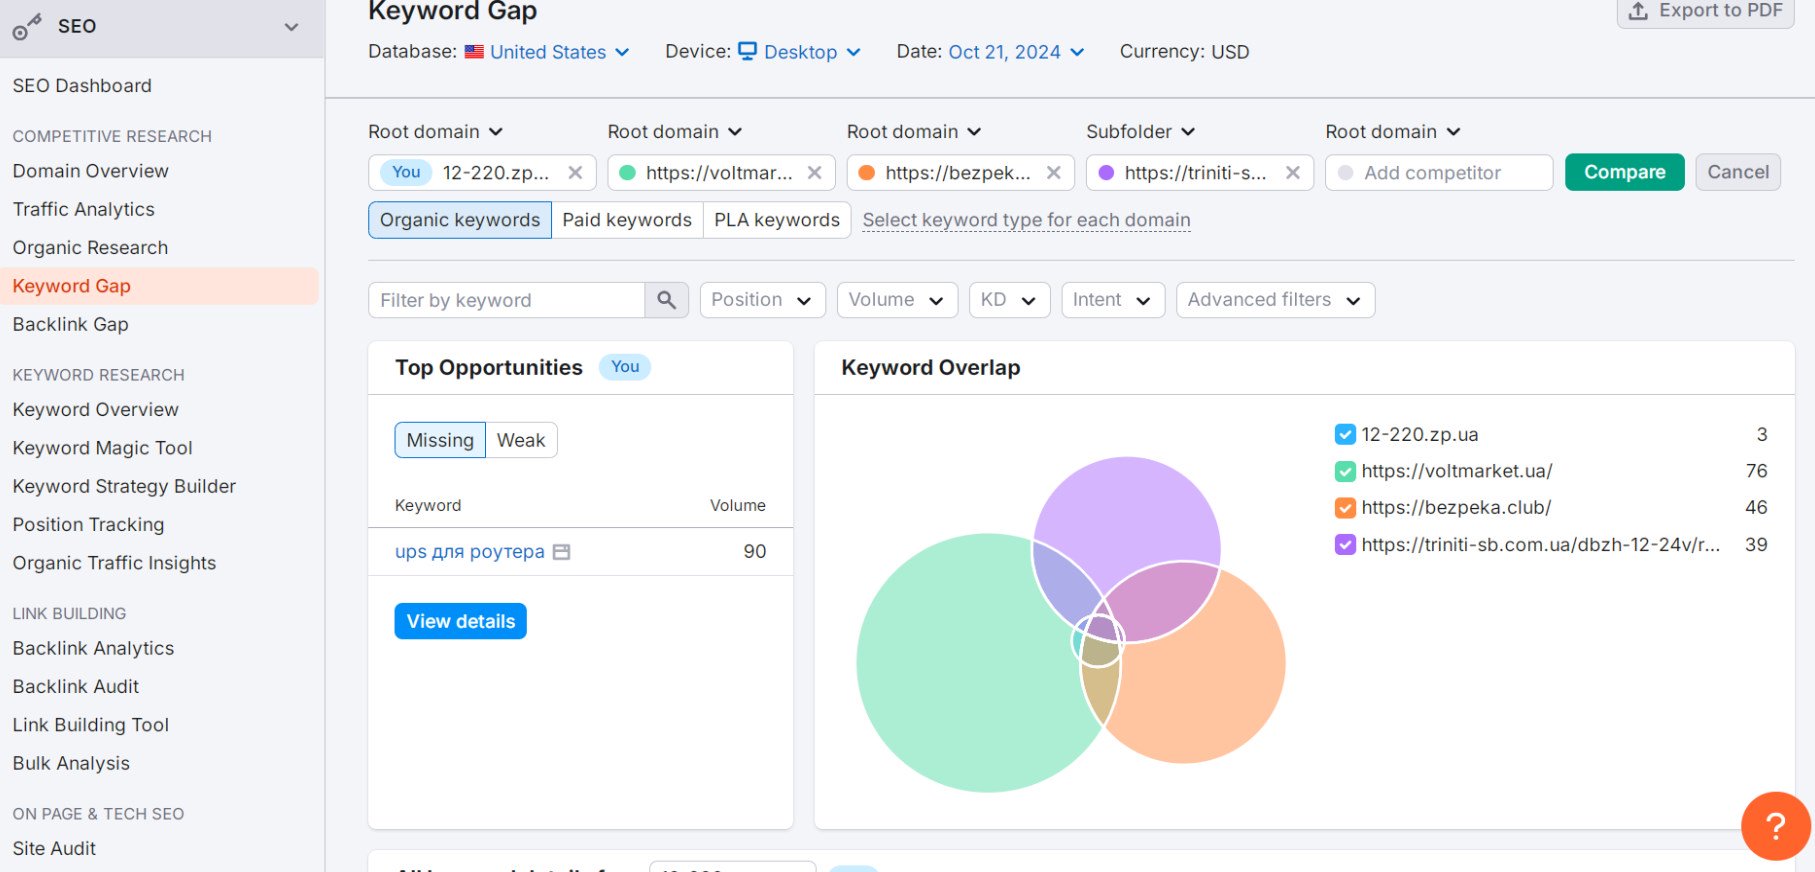Select the Organic keywords tab
The width and height of the screenshot is (1815, 872).
click(x=460, y=220)
